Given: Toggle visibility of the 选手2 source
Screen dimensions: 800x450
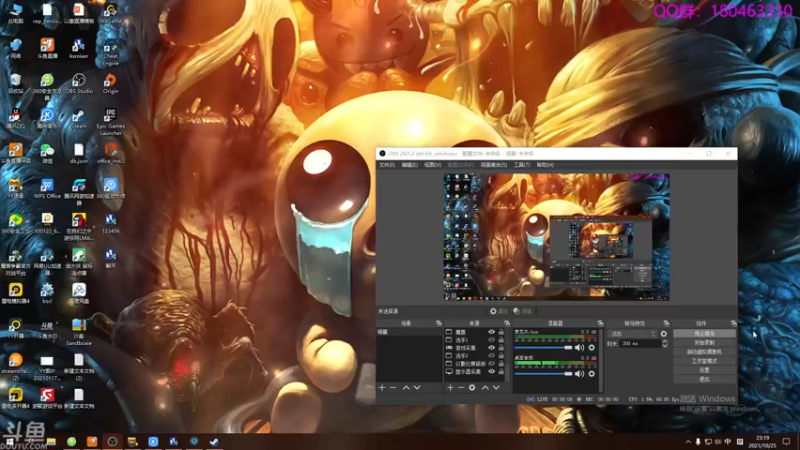Looking at the screenshot, I should click(x=491, y=356).
